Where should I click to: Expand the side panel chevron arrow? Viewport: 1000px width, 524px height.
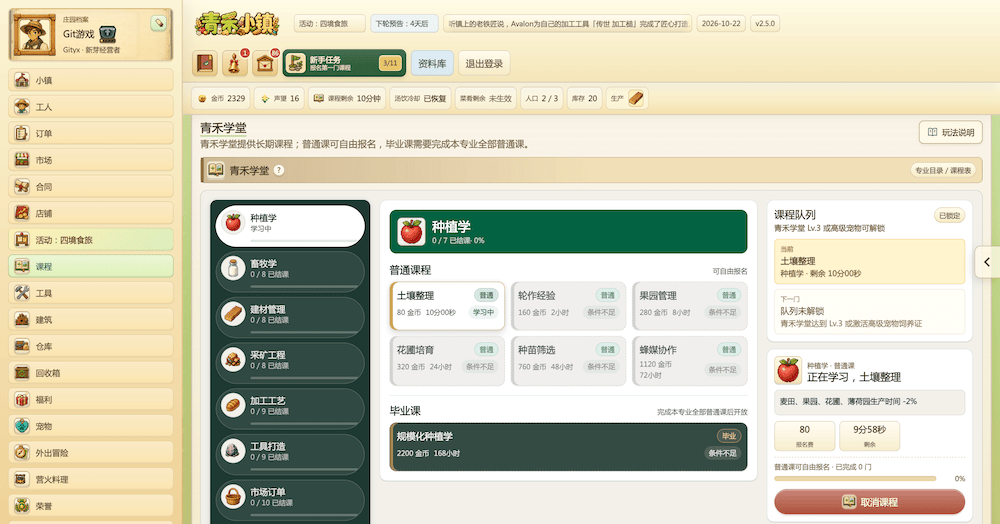(x=987, y=262)
